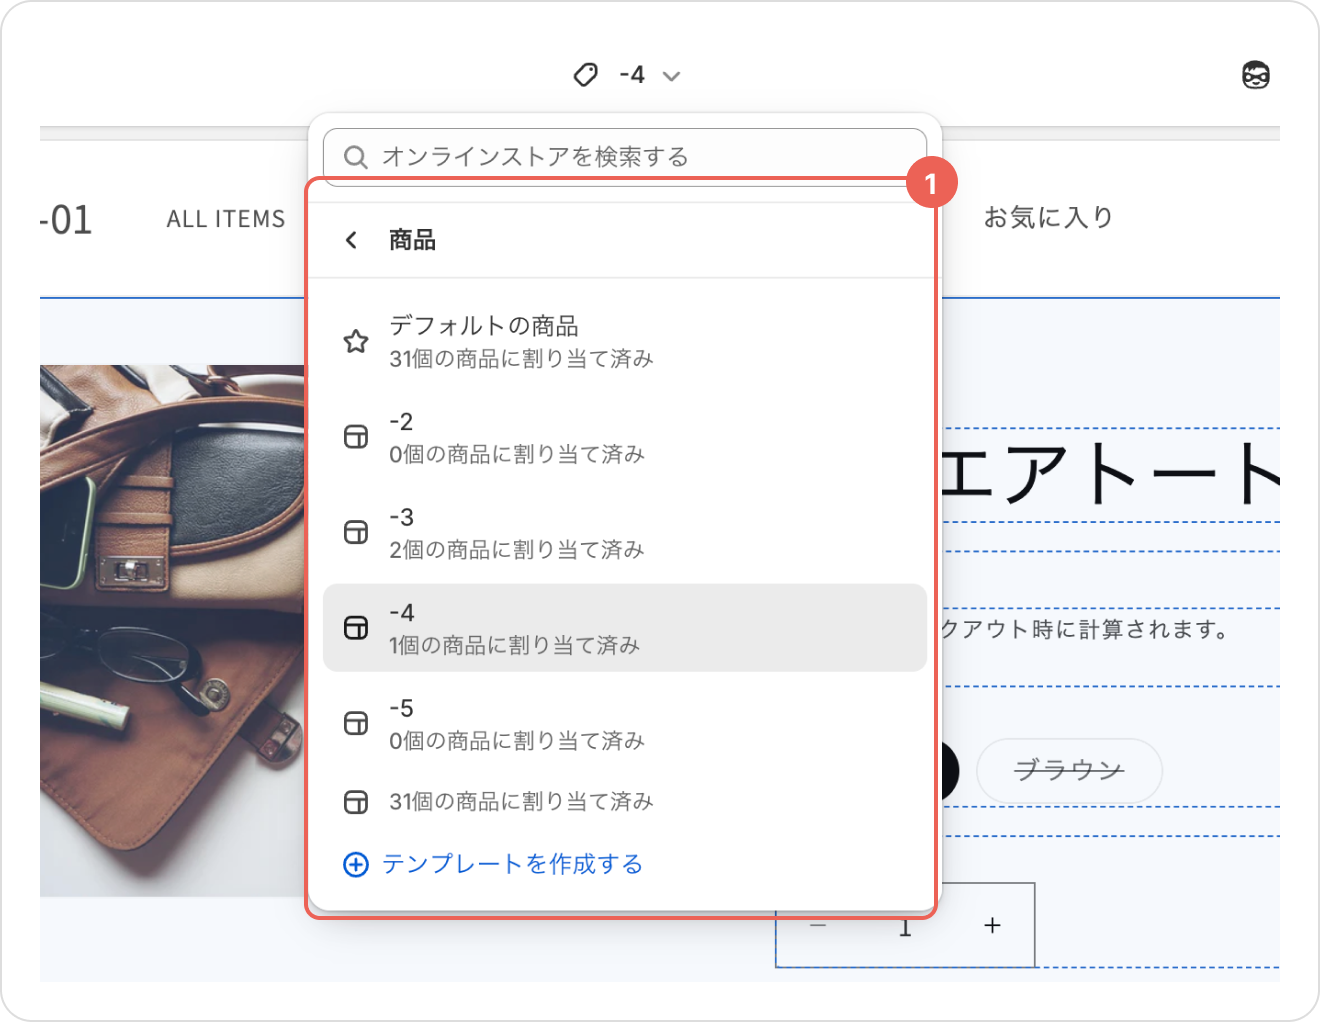The height and width of the screenshot is (1022, 1320).
Task: Click the plus circle icon for new template
Action: [x=355, y=864]
